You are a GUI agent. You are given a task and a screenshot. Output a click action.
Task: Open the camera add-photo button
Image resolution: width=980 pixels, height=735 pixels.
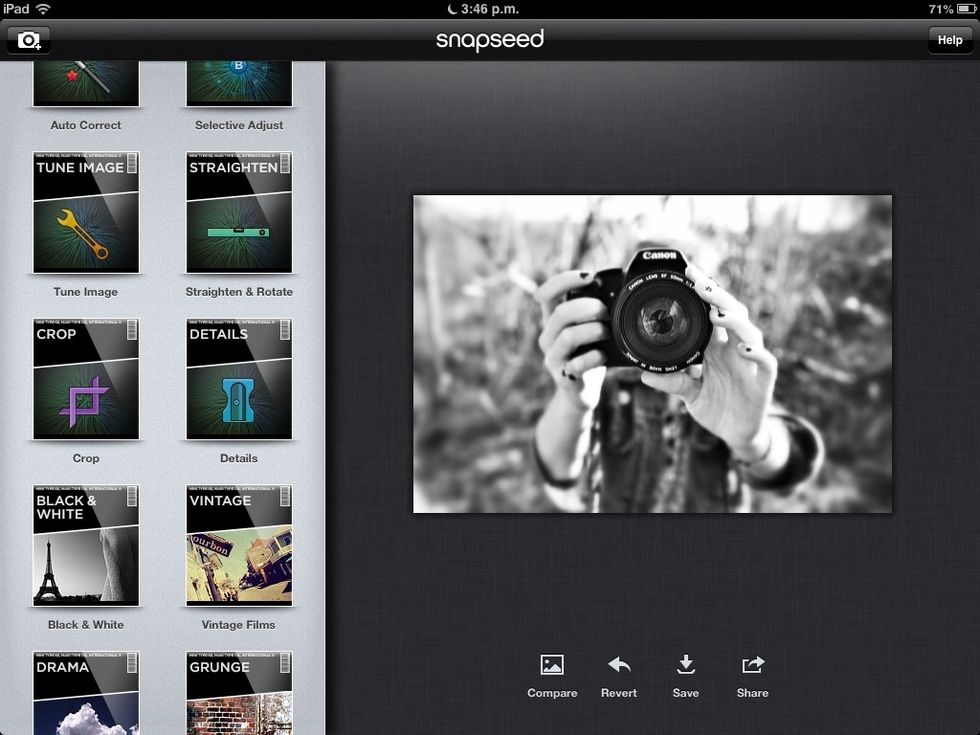point(28,41)
